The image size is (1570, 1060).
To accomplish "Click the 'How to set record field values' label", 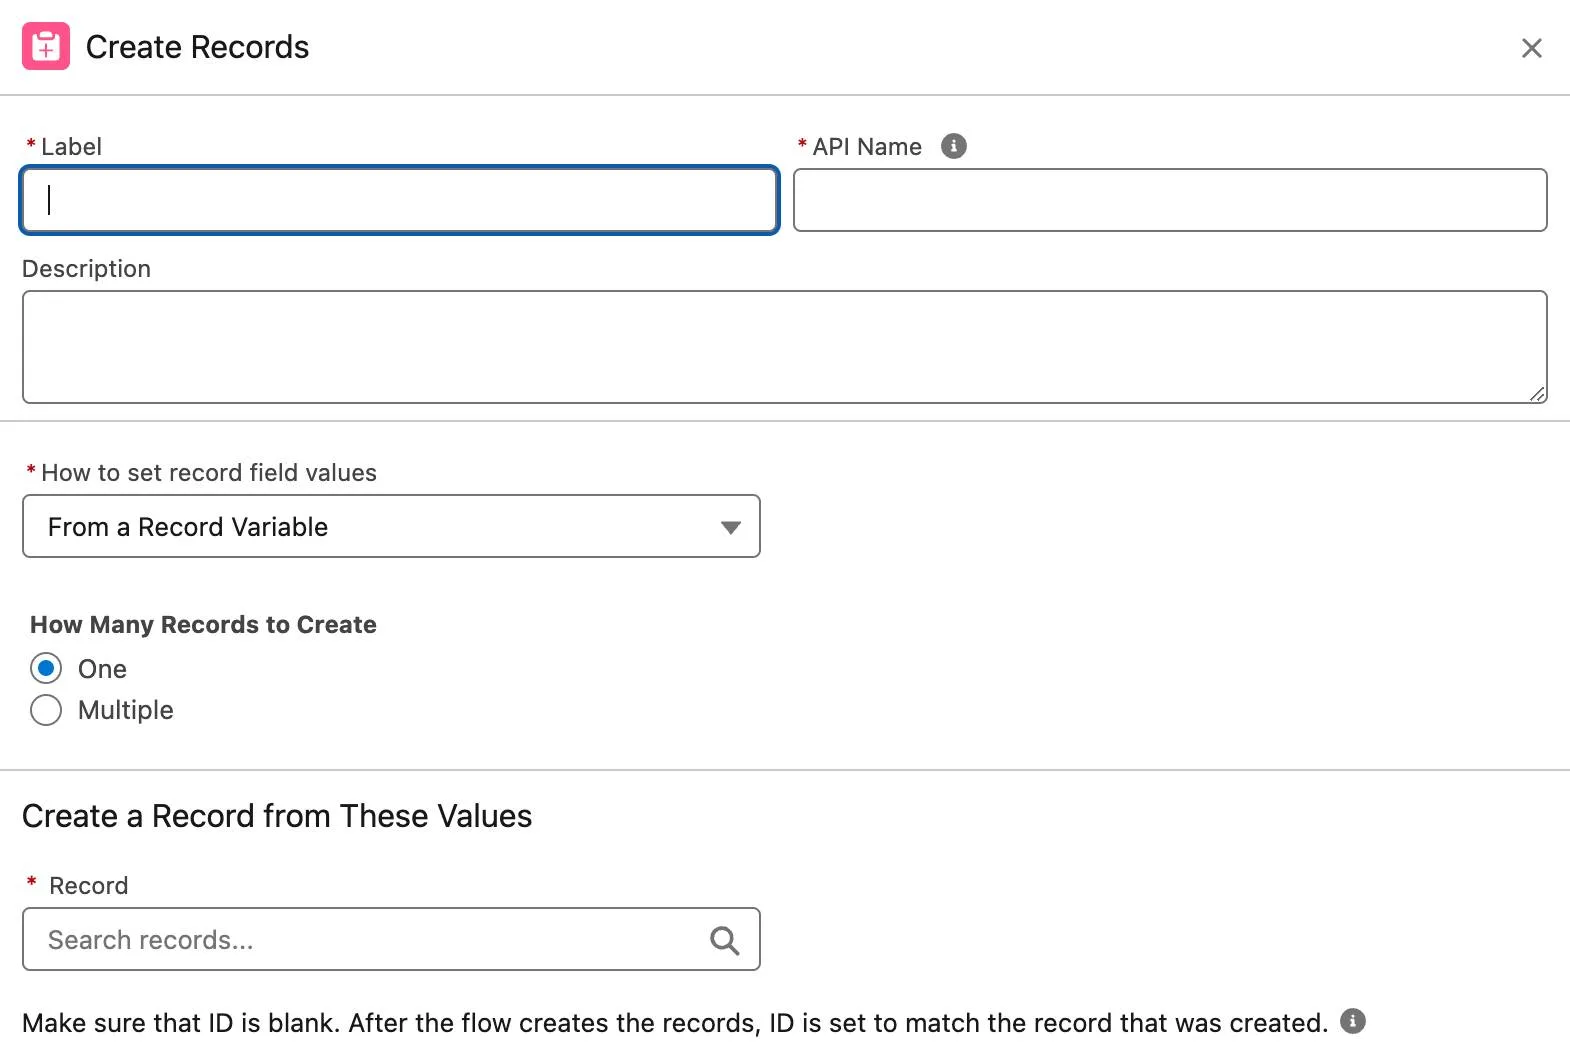I will pyautogui.click(x=209, y=473).
